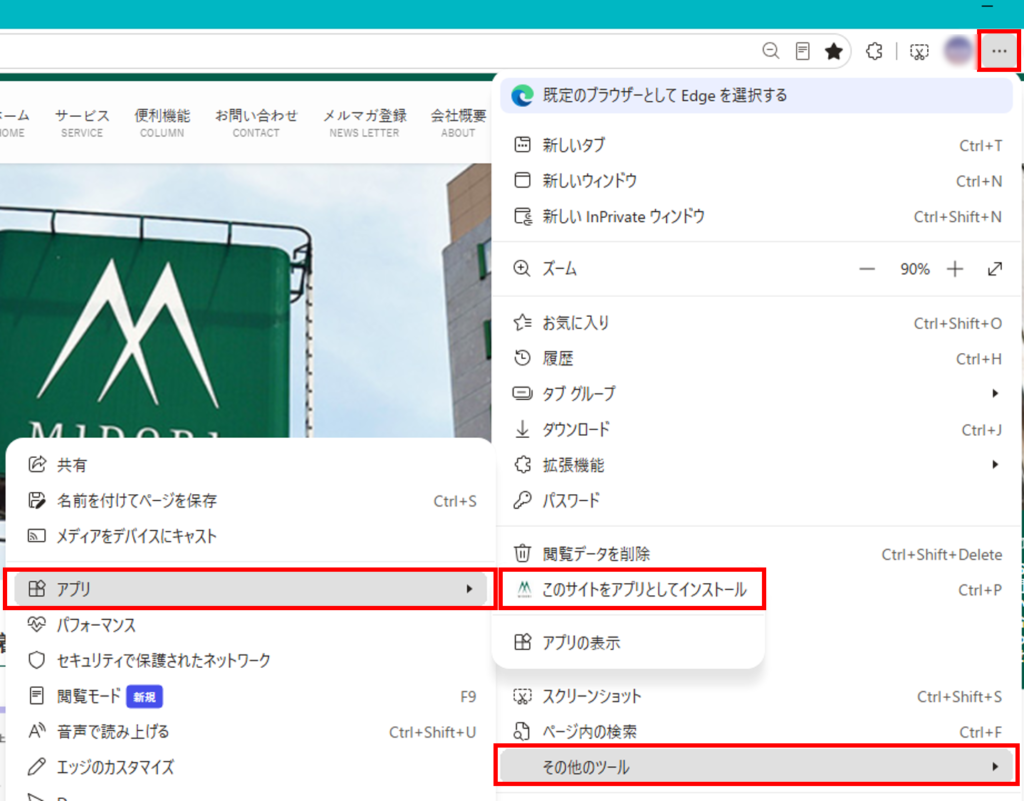Click the MIDORI site logo icon in menu

click(x=524, y=589)
